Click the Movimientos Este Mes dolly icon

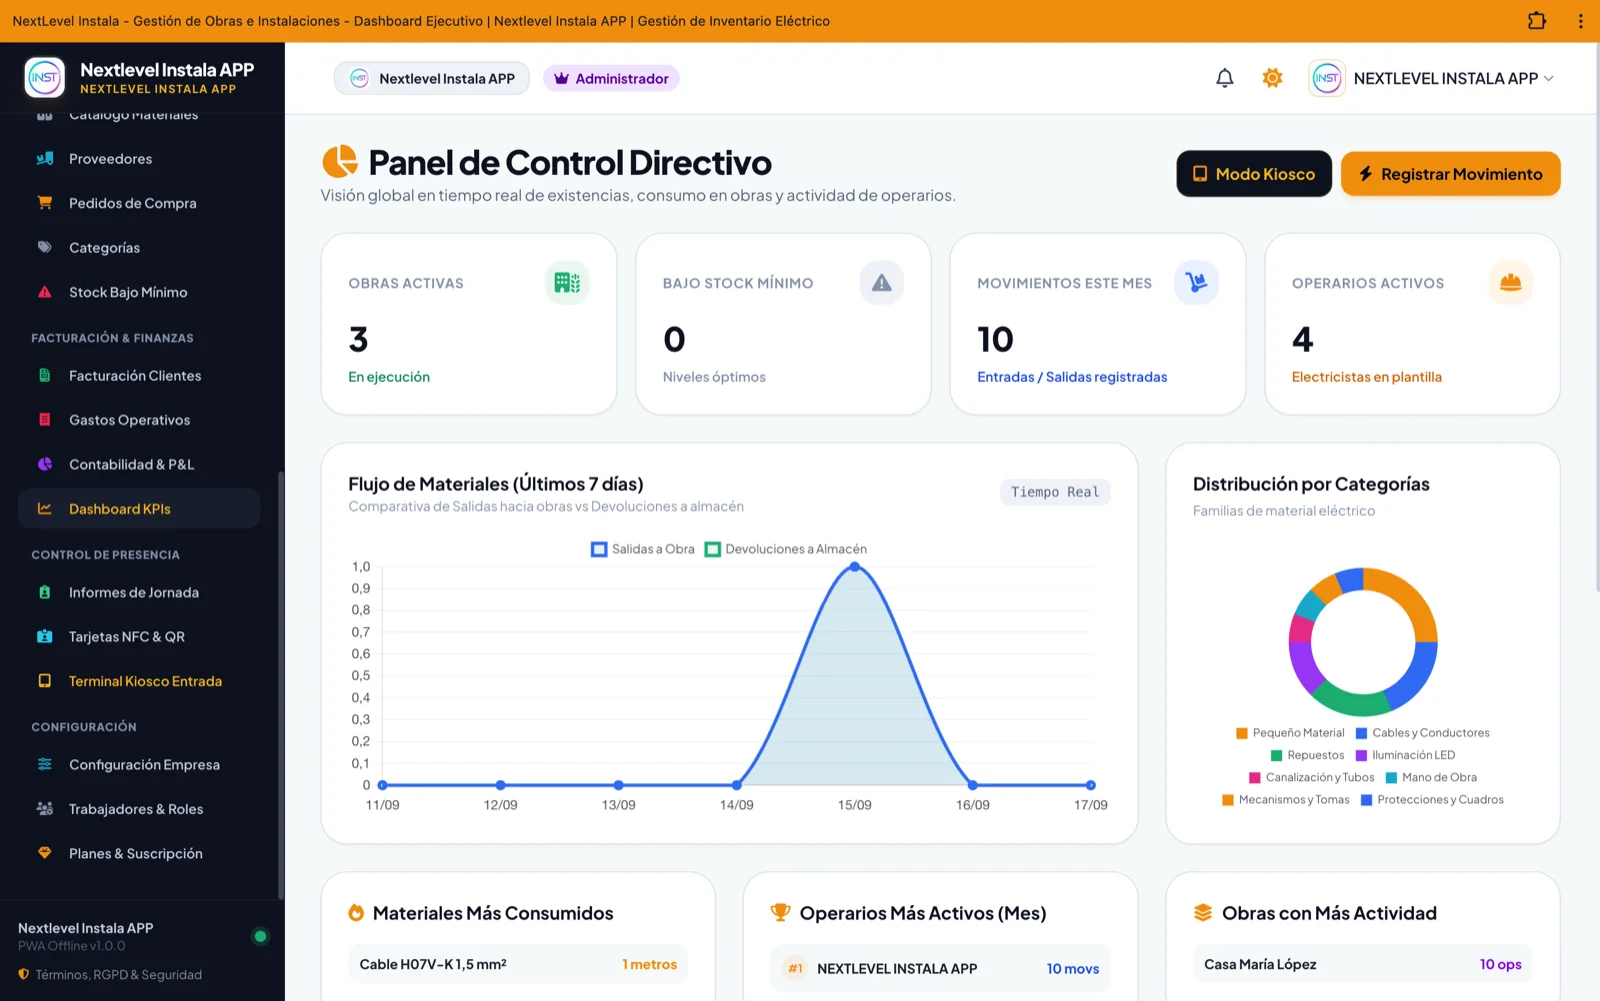(1196, 283)
